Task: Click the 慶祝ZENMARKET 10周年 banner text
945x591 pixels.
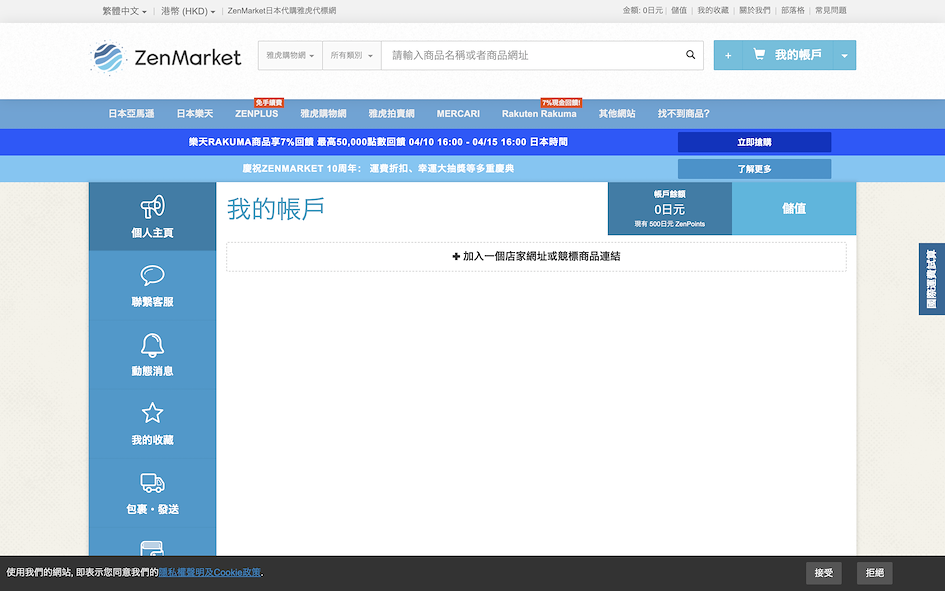Action: tap(378, 169)
